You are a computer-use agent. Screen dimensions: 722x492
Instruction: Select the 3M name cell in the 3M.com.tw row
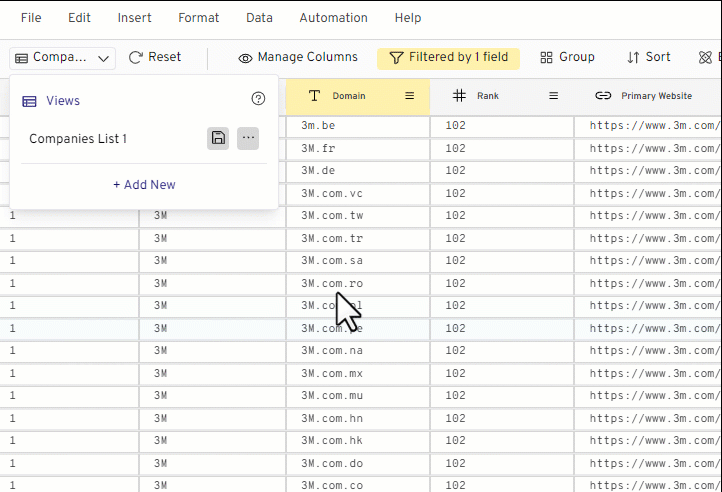tap(212, 216)
